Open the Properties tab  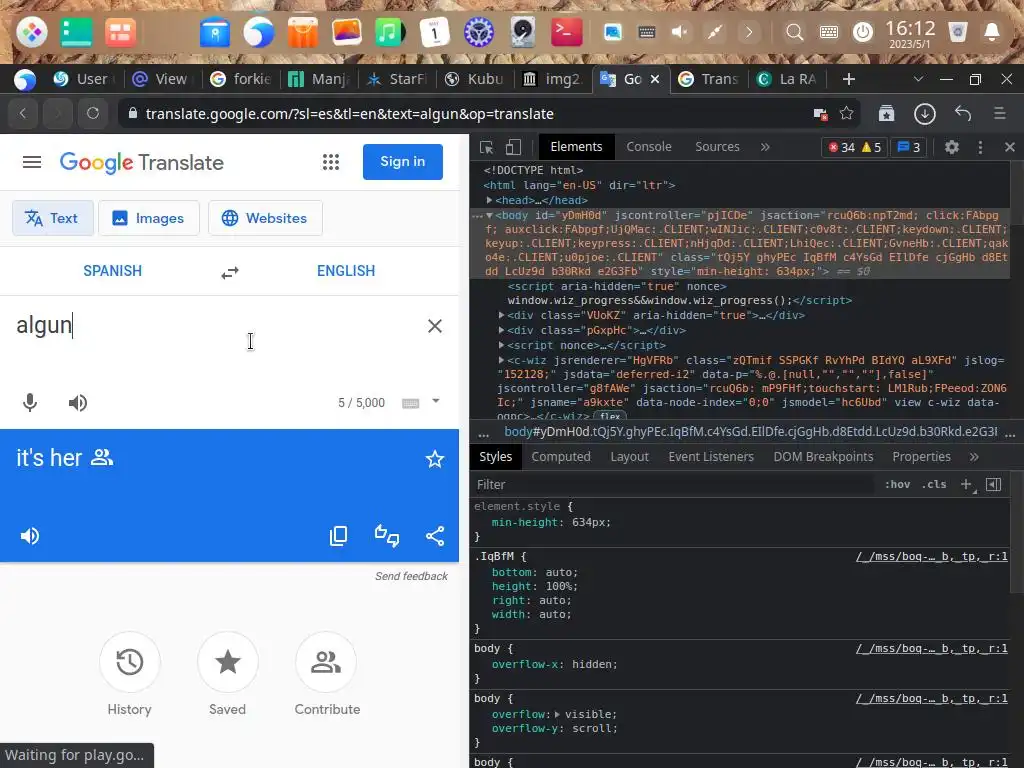tap(921, 456)
